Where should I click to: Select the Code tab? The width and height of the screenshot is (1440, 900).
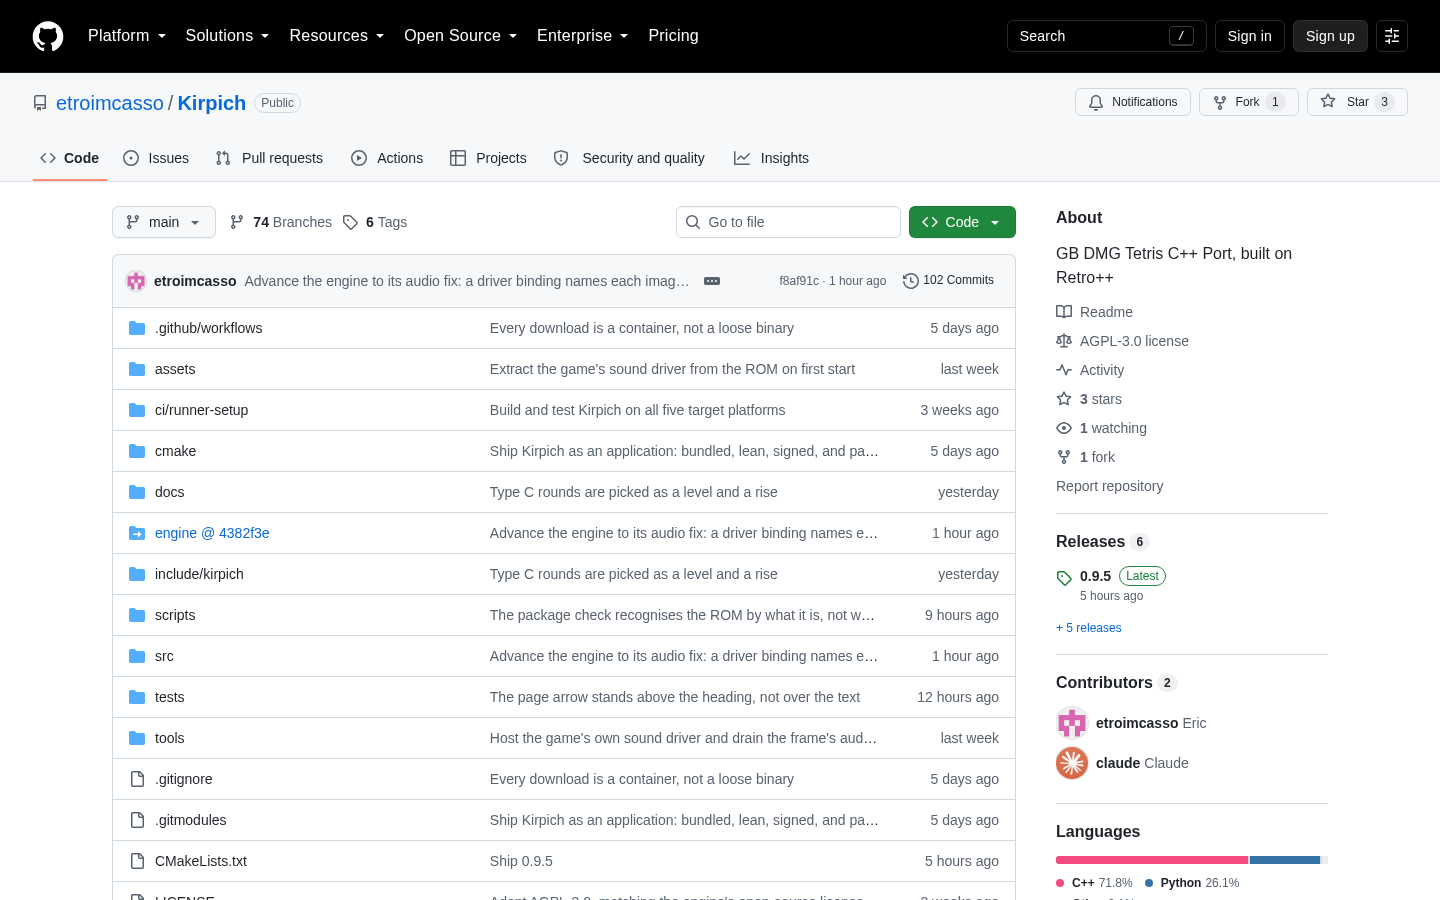click(70, 158)
